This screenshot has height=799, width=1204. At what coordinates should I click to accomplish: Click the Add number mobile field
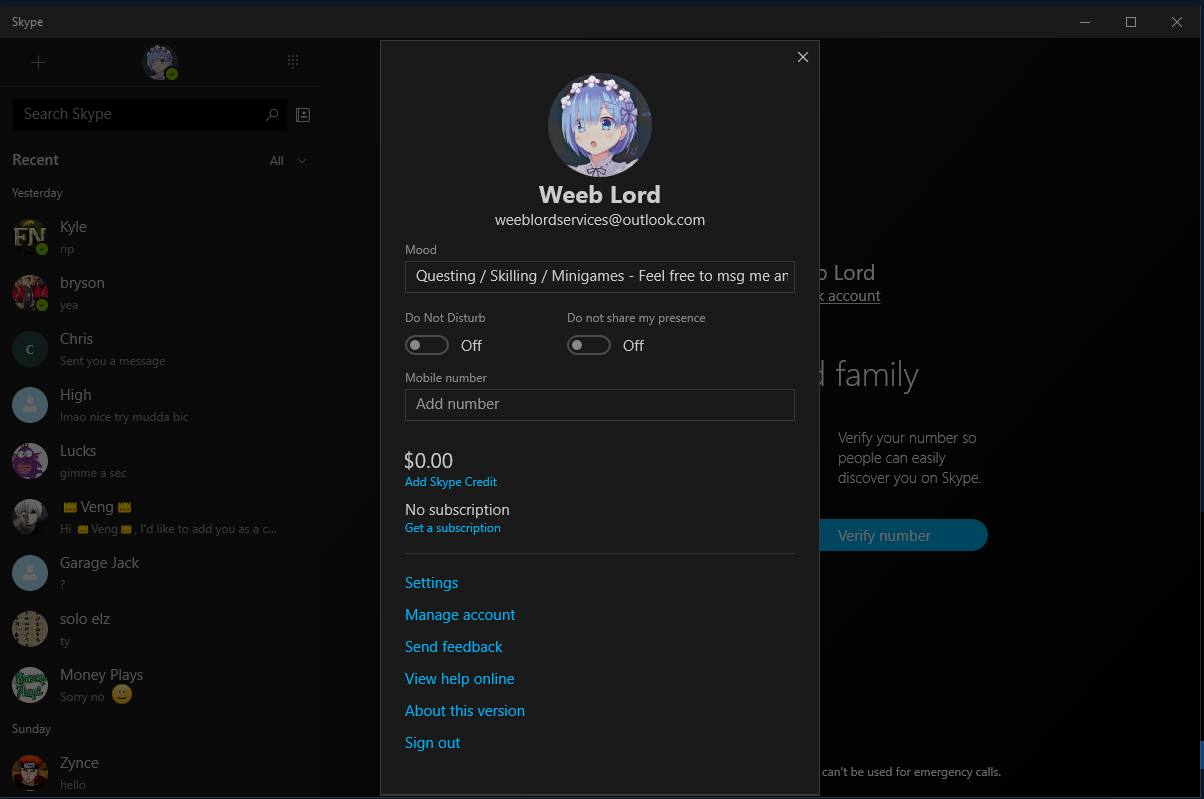(600, 404)
